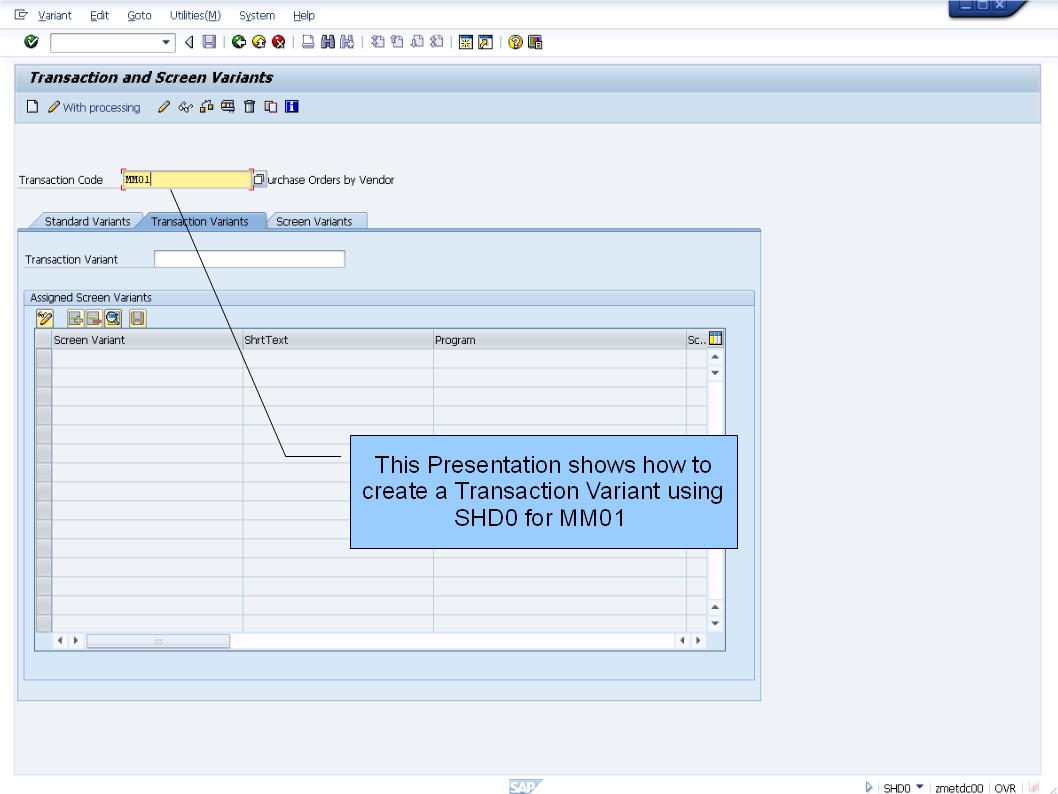1058x794 pixels.
Task: Click the Transaction Variant input field
Action: [x=250, y=259]
